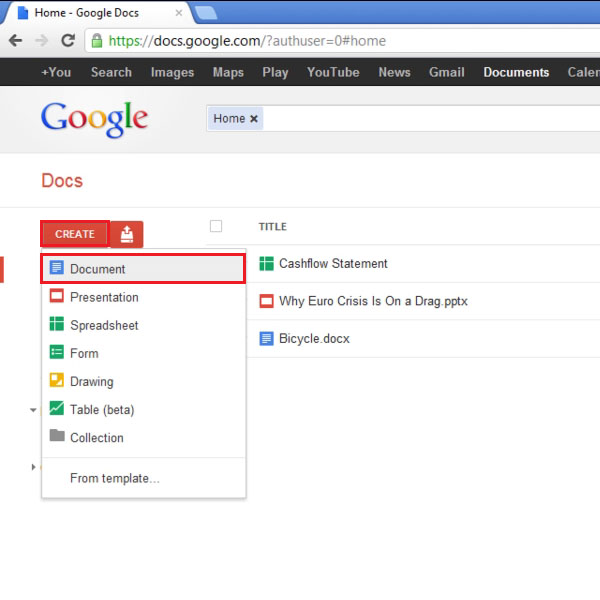Click the gray Collection folder icon

(57, 435)
